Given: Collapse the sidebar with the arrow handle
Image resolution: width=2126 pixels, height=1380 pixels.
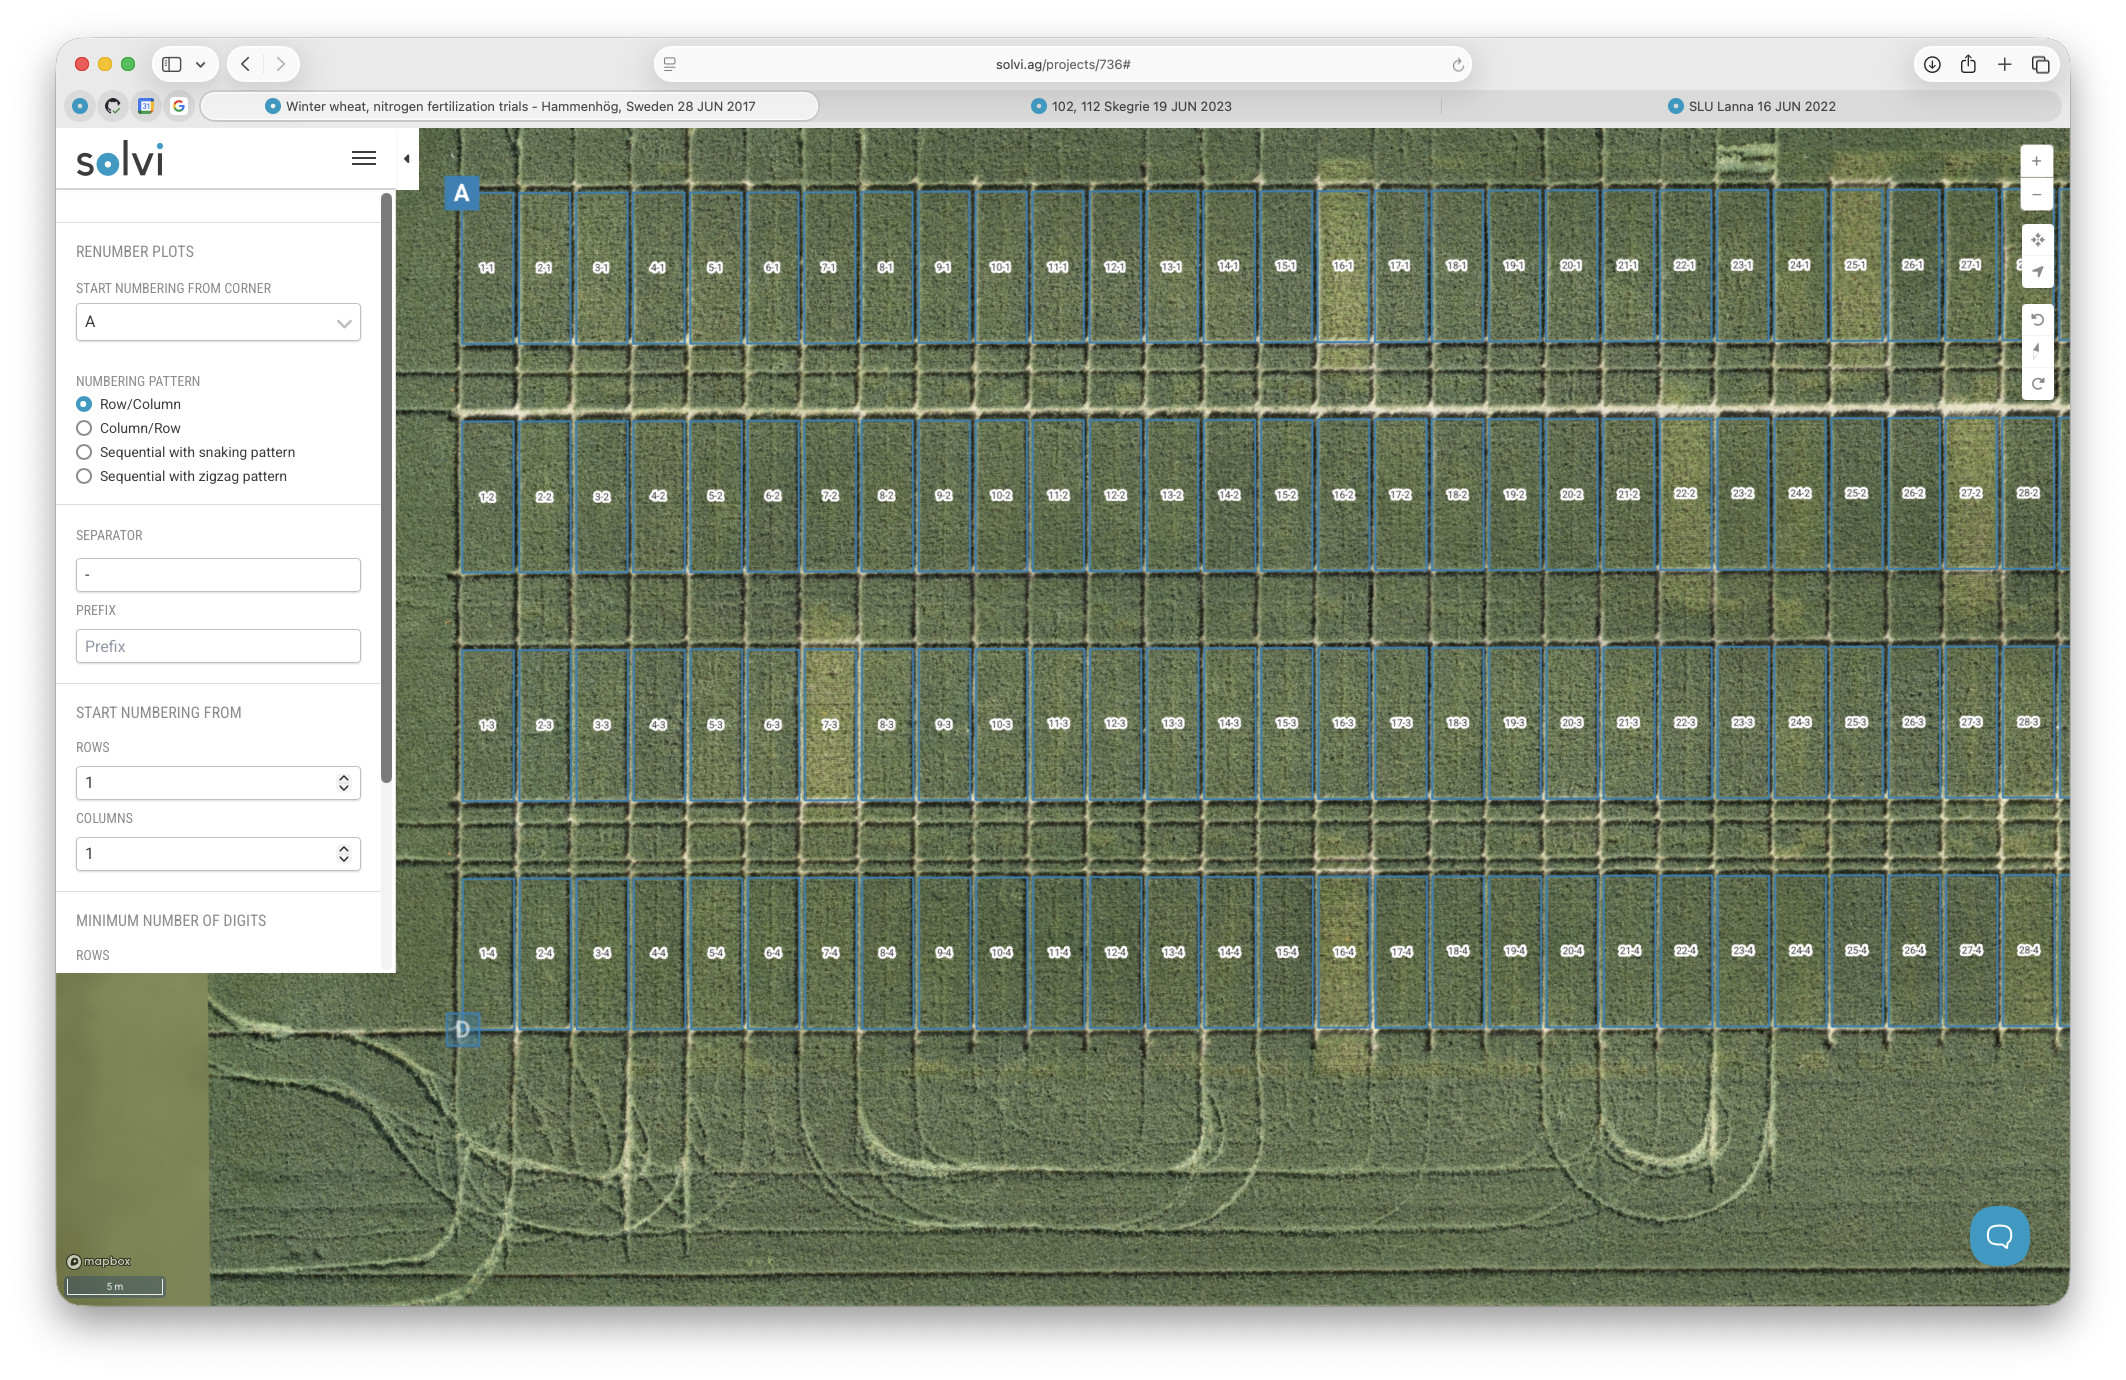Looking at the screenshot, I should [x=406, y=159].
